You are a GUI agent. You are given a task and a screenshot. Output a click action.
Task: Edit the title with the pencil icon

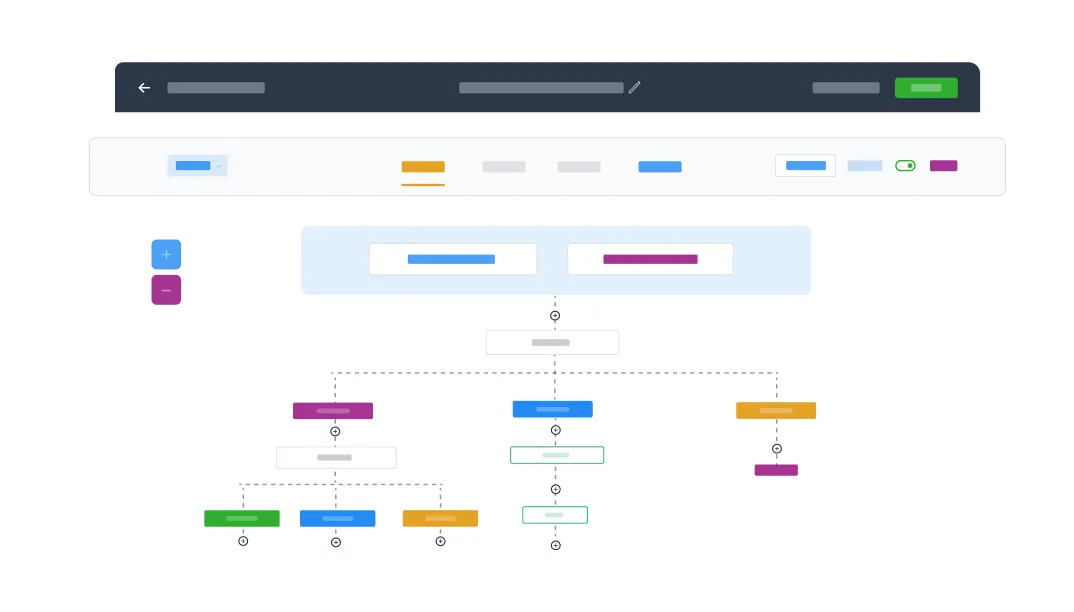coord(634,87)
